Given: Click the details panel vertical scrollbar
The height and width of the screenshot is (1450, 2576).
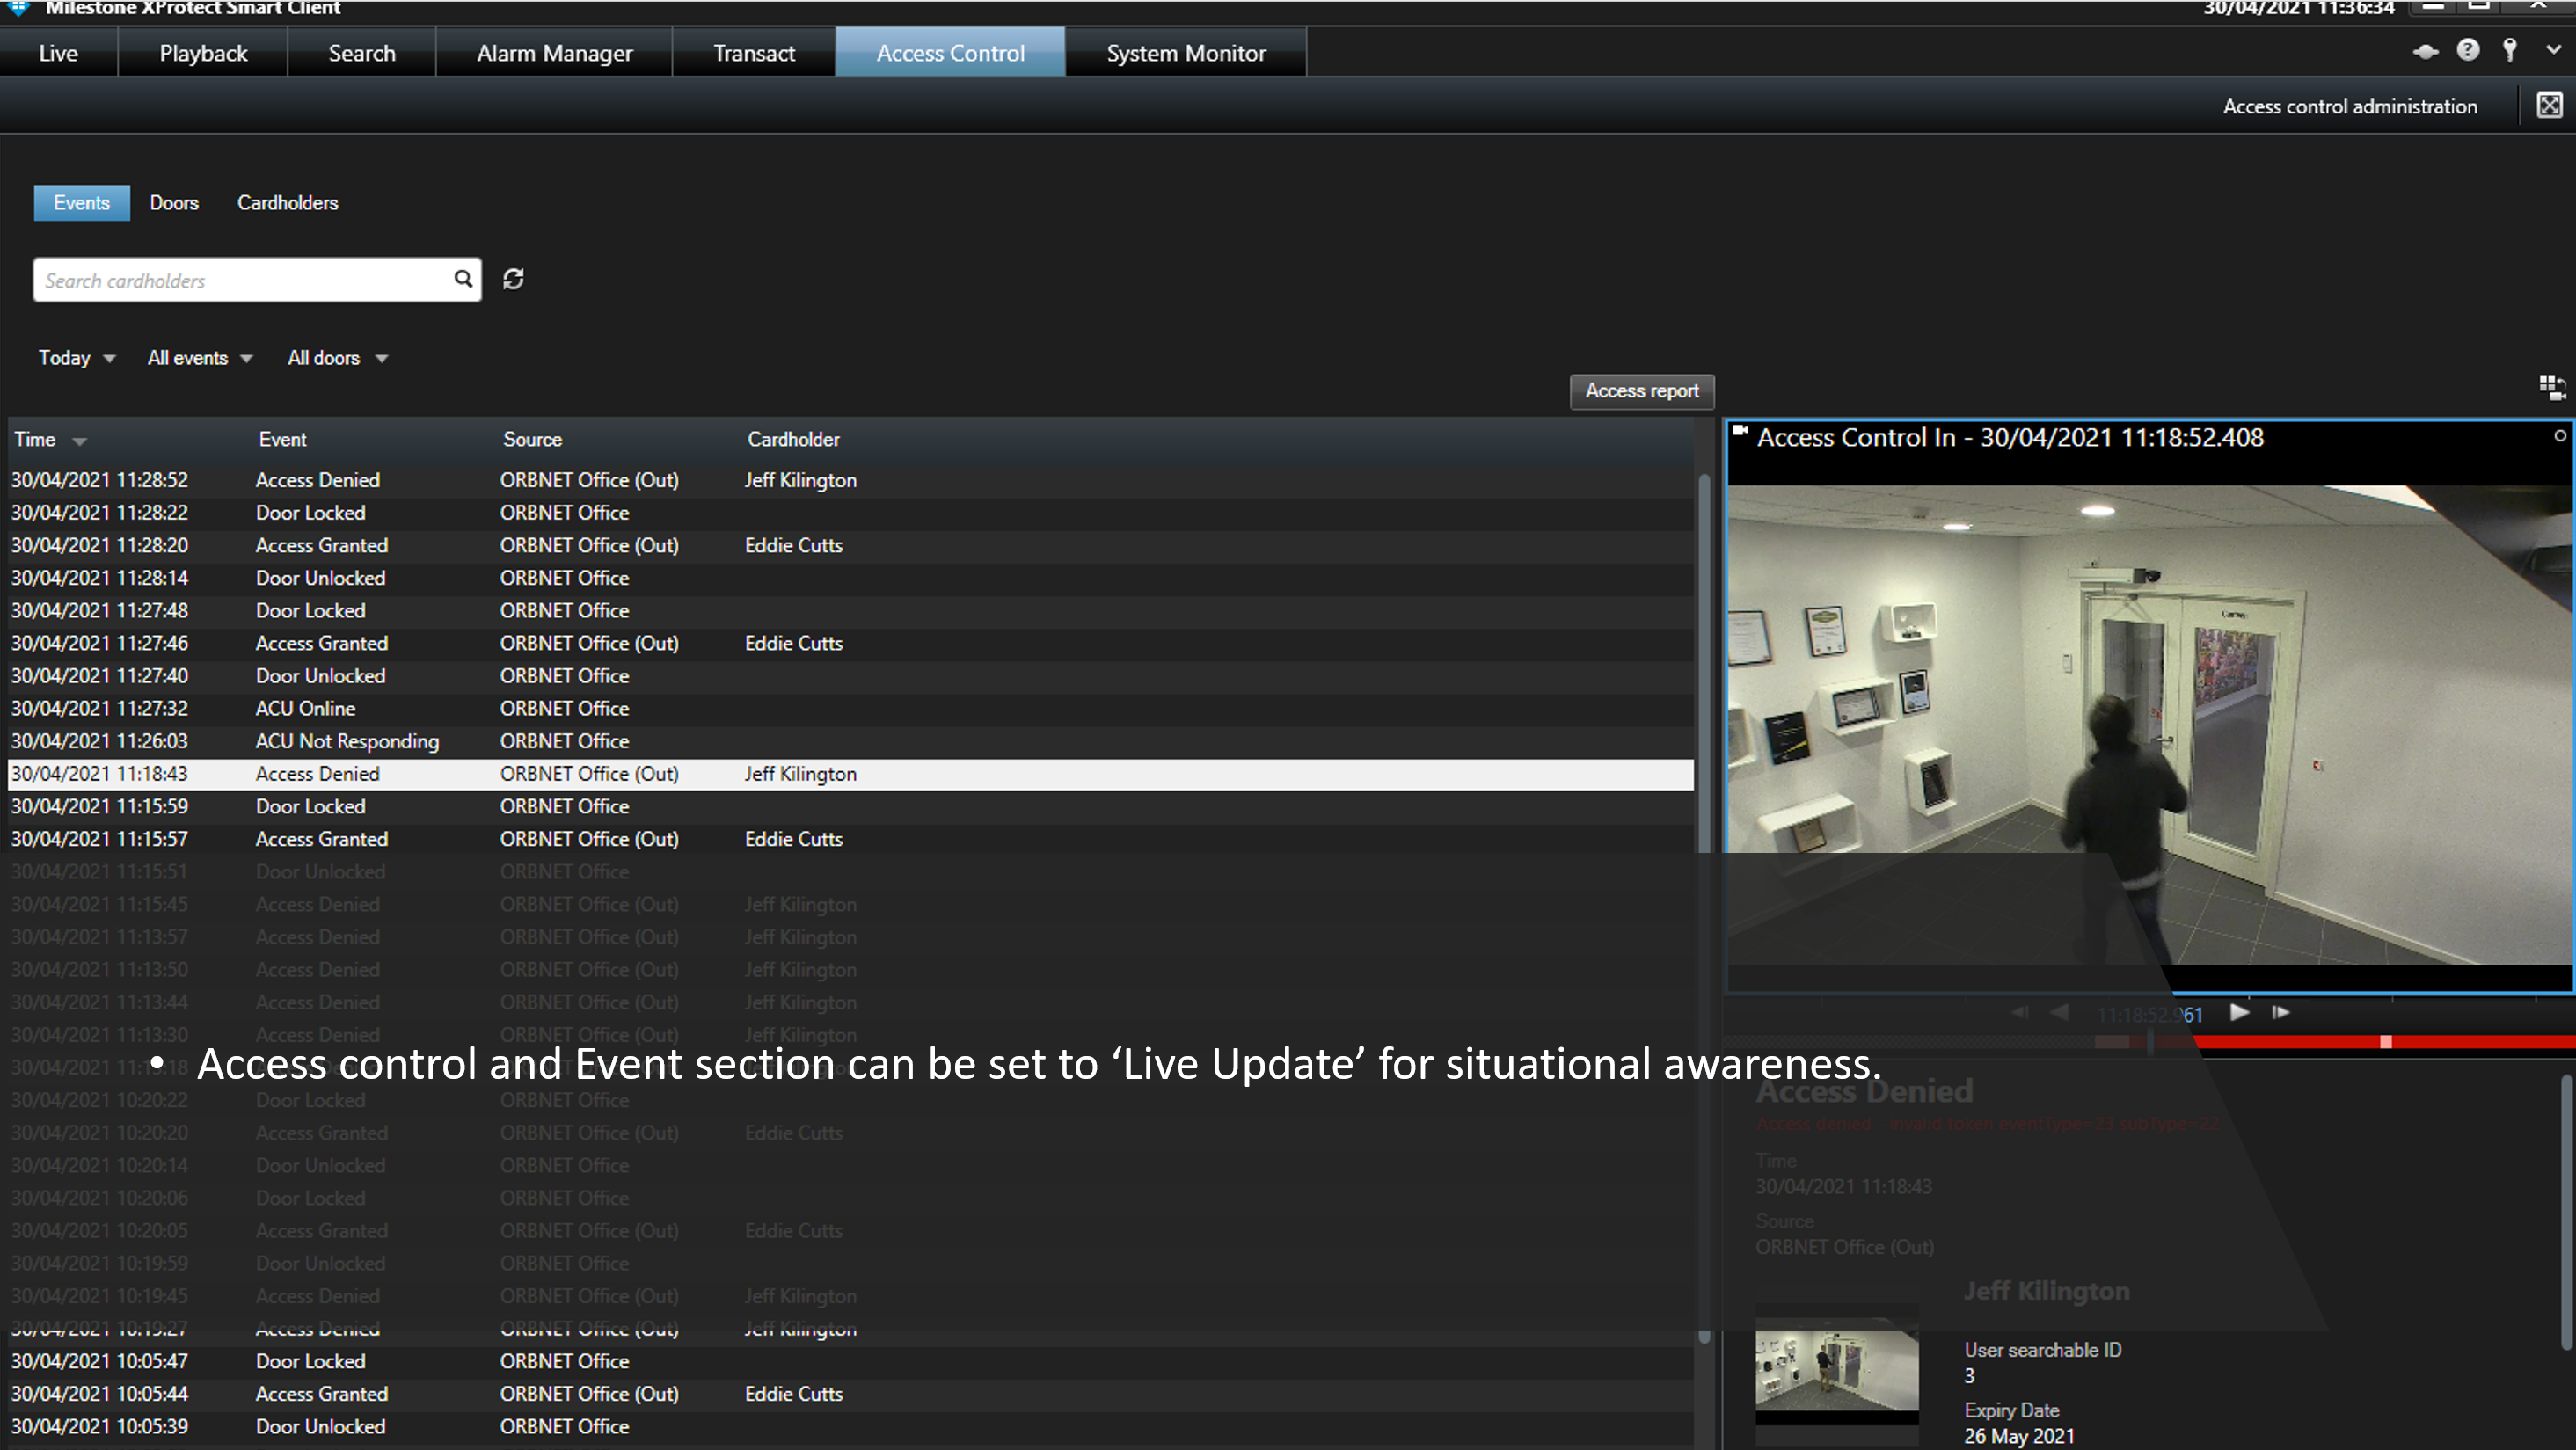Looking at the screenshot, I should point(2567,1212).
